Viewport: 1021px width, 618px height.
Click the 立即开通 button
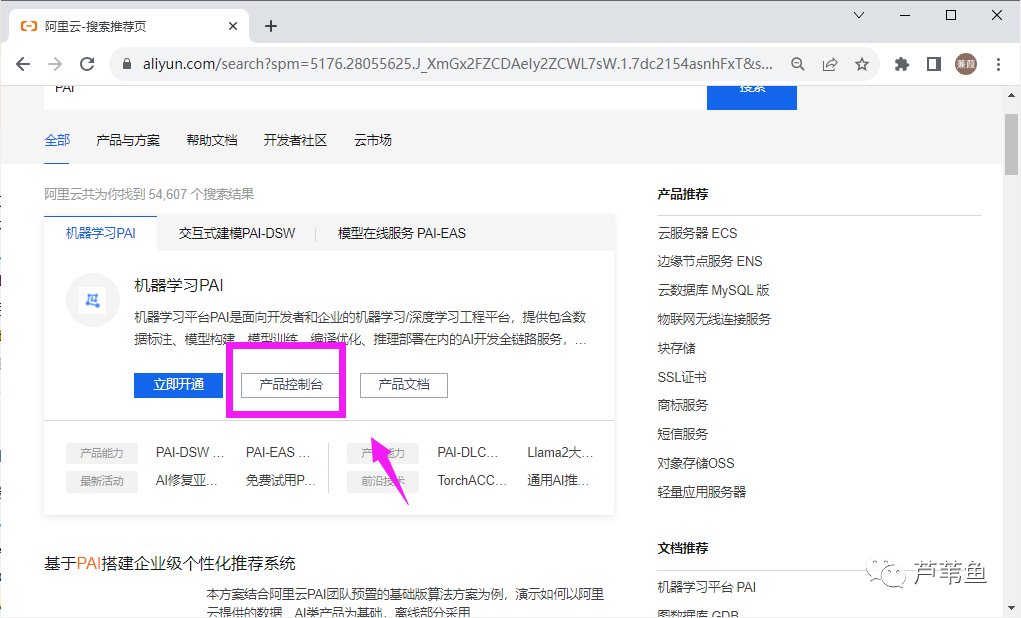pyautogui.click(x=178, y=385)
